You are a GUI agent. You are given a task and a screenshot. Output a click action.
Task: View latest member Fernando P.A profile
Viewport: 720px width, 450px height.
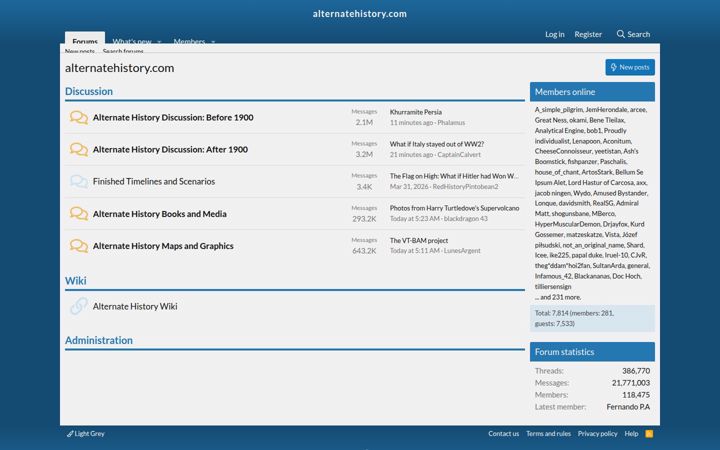[628, 407]
